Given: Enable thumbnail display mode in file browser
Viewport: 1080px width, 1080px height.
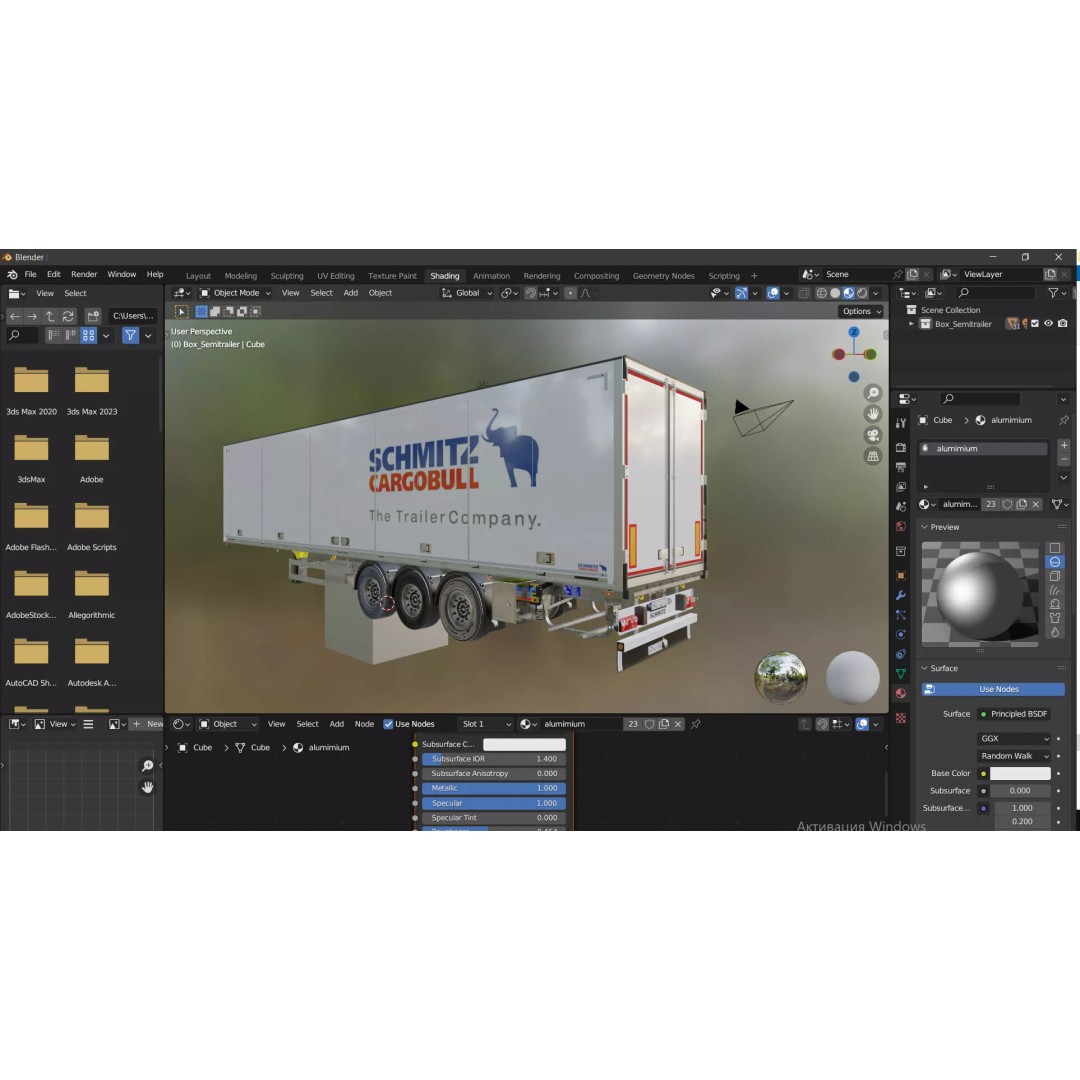Looking at the screenshot, I should [x=89, y=335].
